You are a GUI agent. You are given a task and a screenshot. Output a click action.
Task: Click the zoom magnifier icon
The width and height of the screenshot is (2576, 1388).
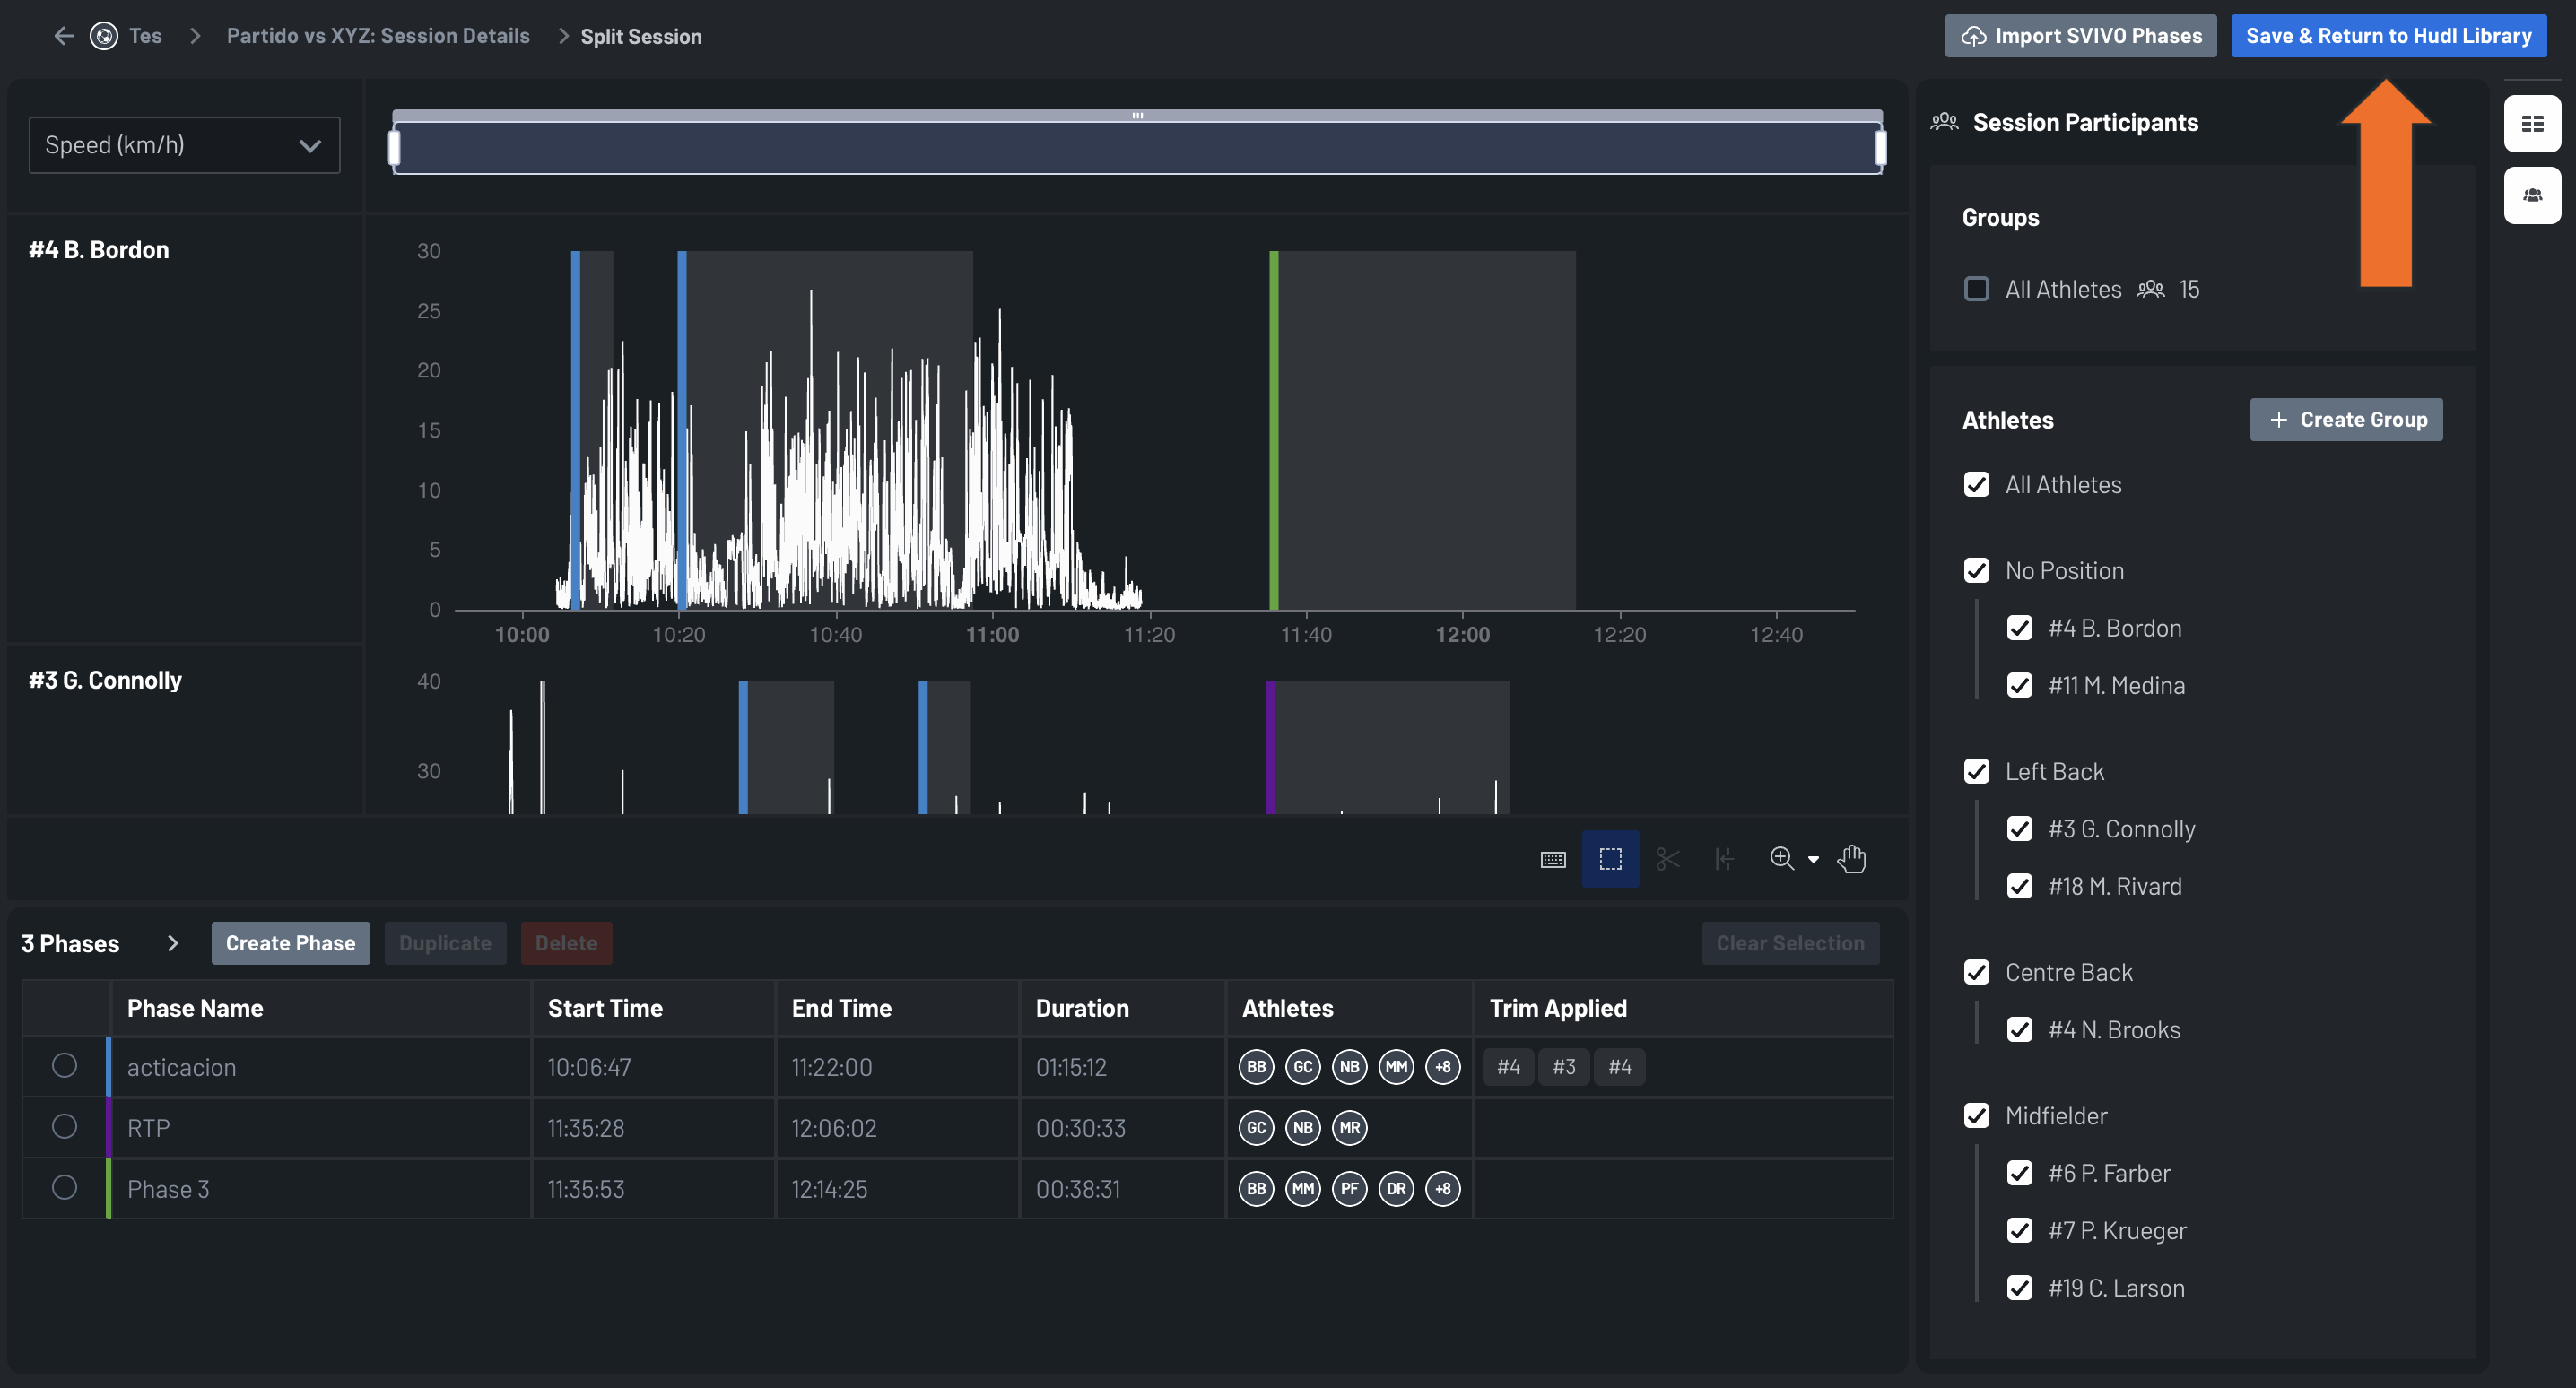pyautogui.click(x=1781, y=859)
